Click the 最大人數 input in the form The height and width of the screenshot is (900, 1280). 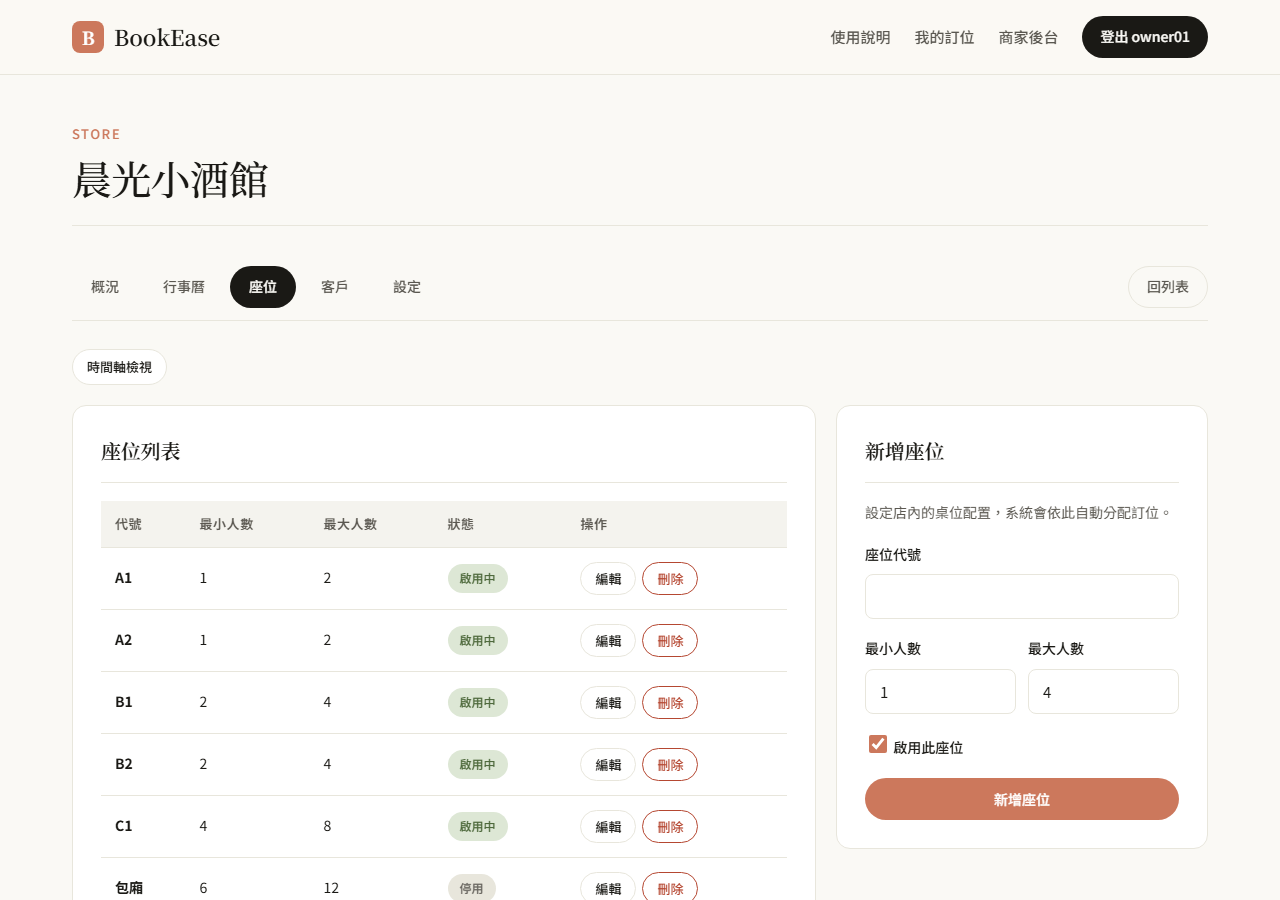click(x=1103, y=692)
